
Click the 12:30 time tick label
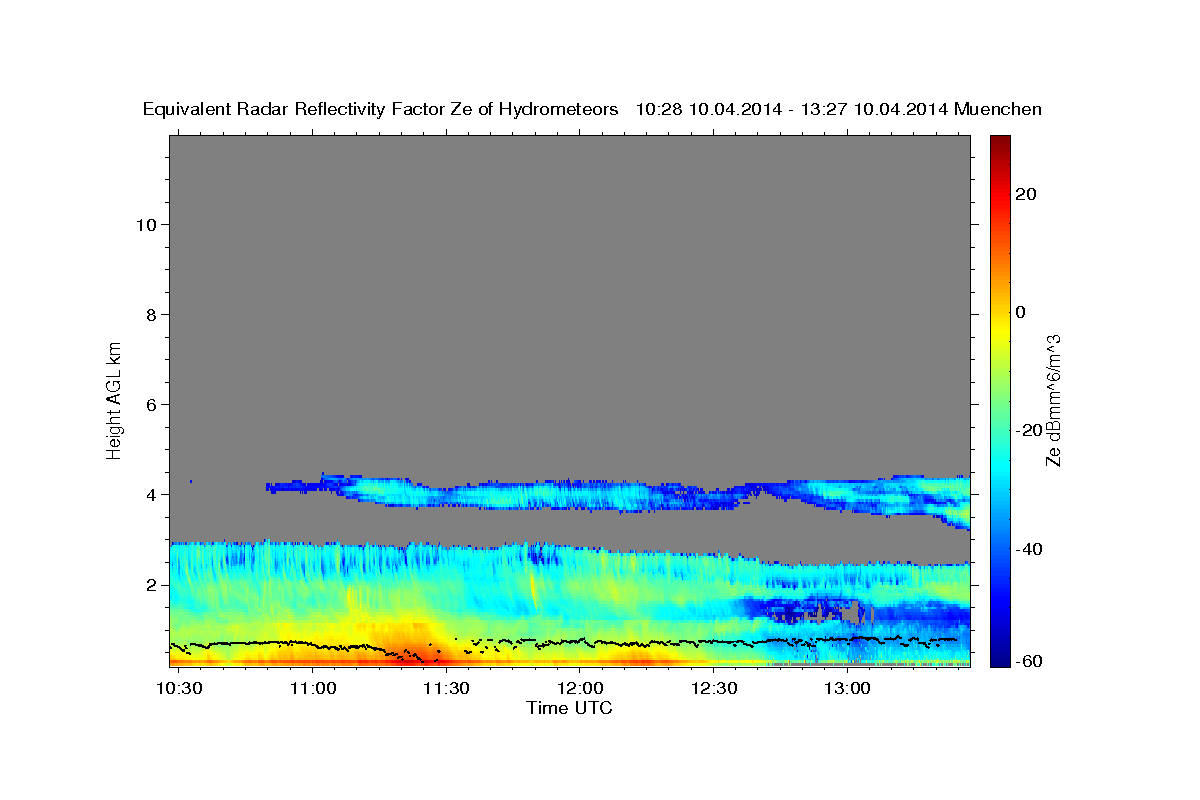(713, 689)
